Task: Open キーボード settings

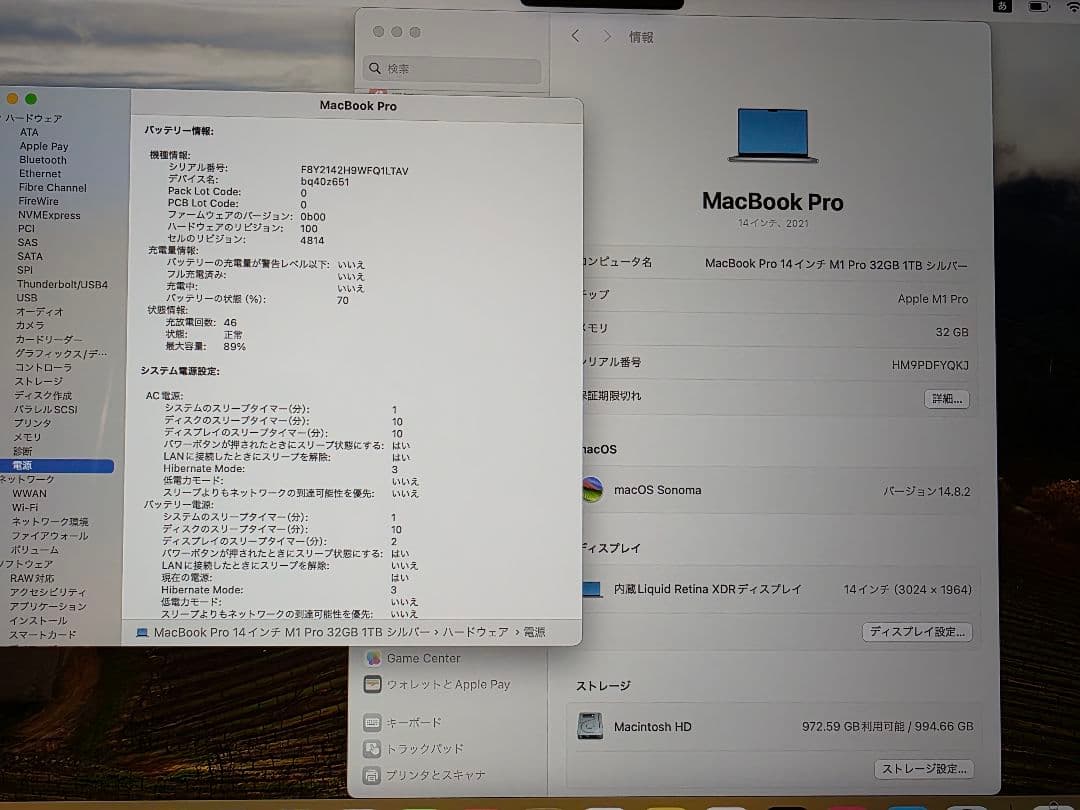Action: tap(413, 722)
